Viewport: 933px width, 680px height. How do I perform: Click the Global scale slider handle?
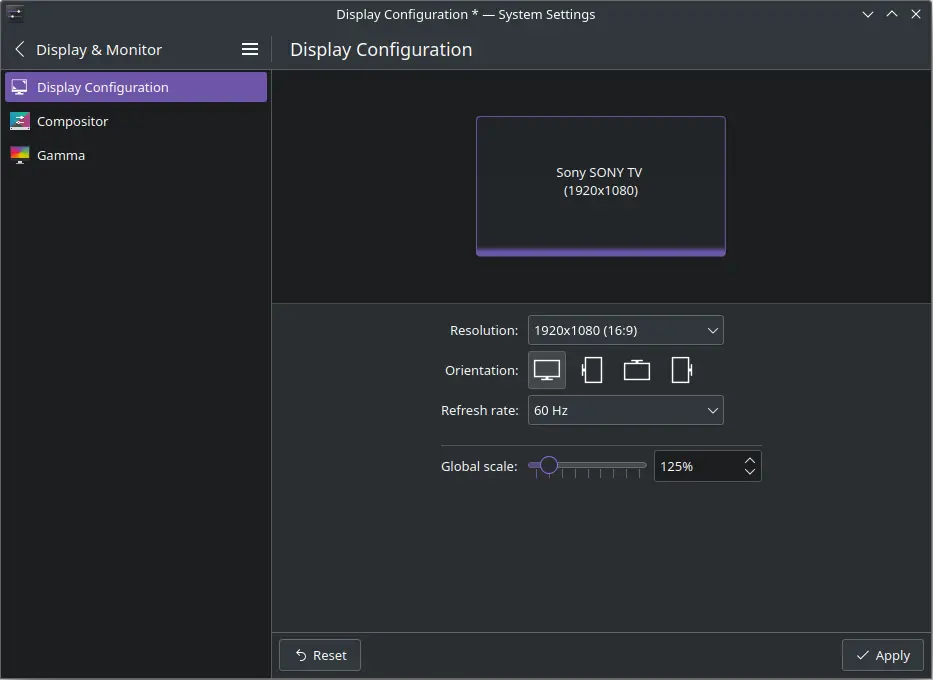click(x=548, y=465)
